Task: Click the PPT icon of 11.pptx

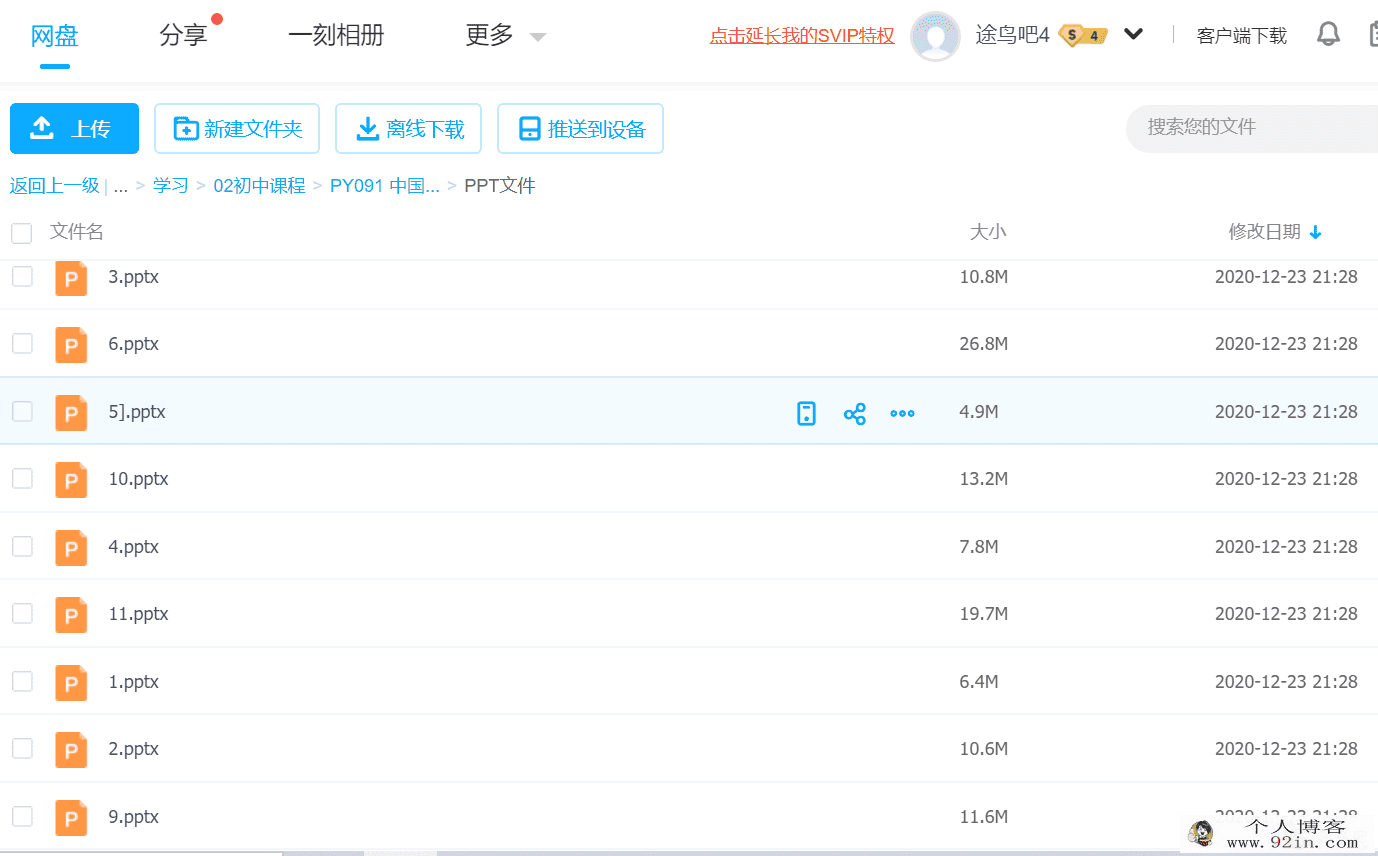Action: tap(71, 615)
